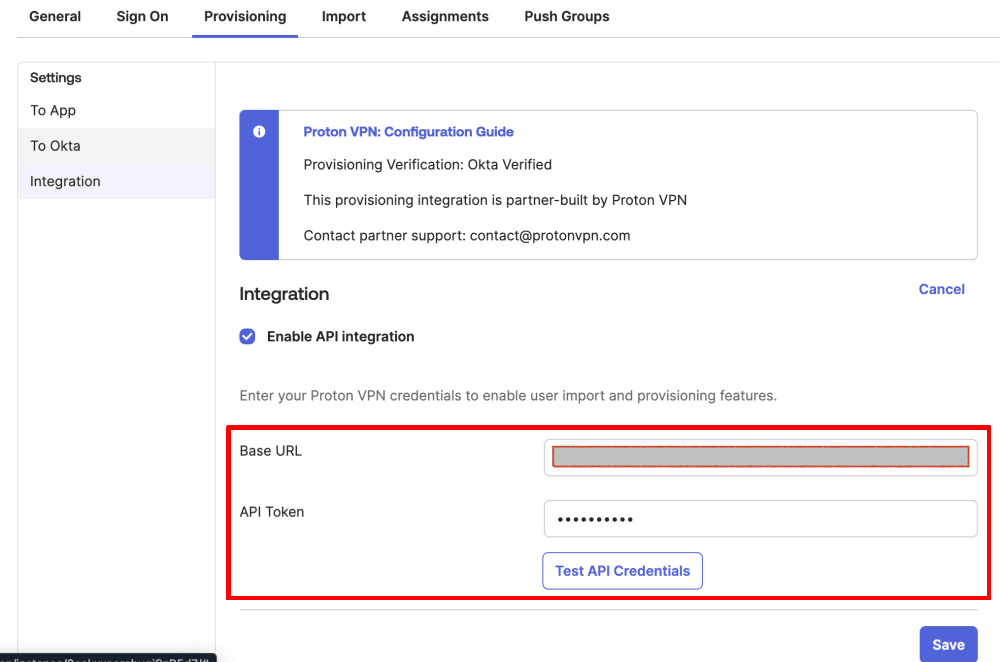Click the Integration heading
Viewport: 1000px width, 662px height.
point(284,294)
